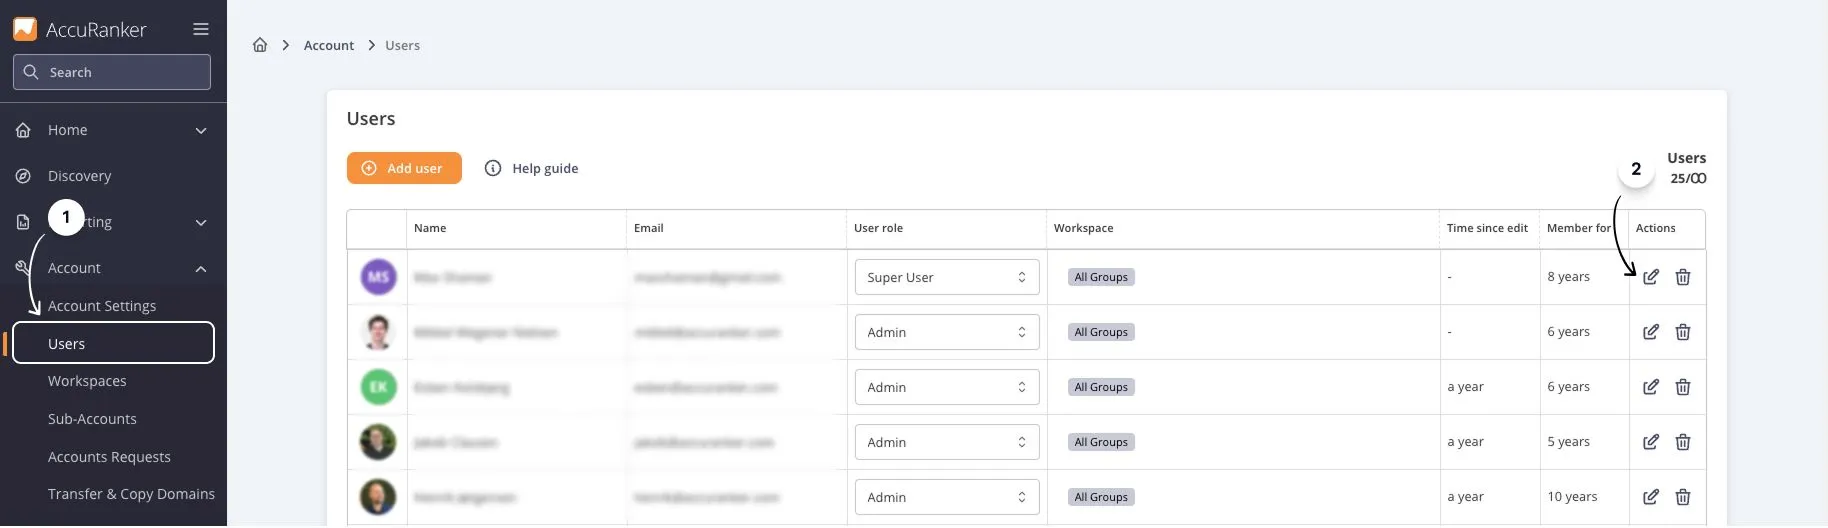This screenshot has height=528, width=1828.
Task: Open Transfer & Copy Domains
Action: [x=131, y=494]
